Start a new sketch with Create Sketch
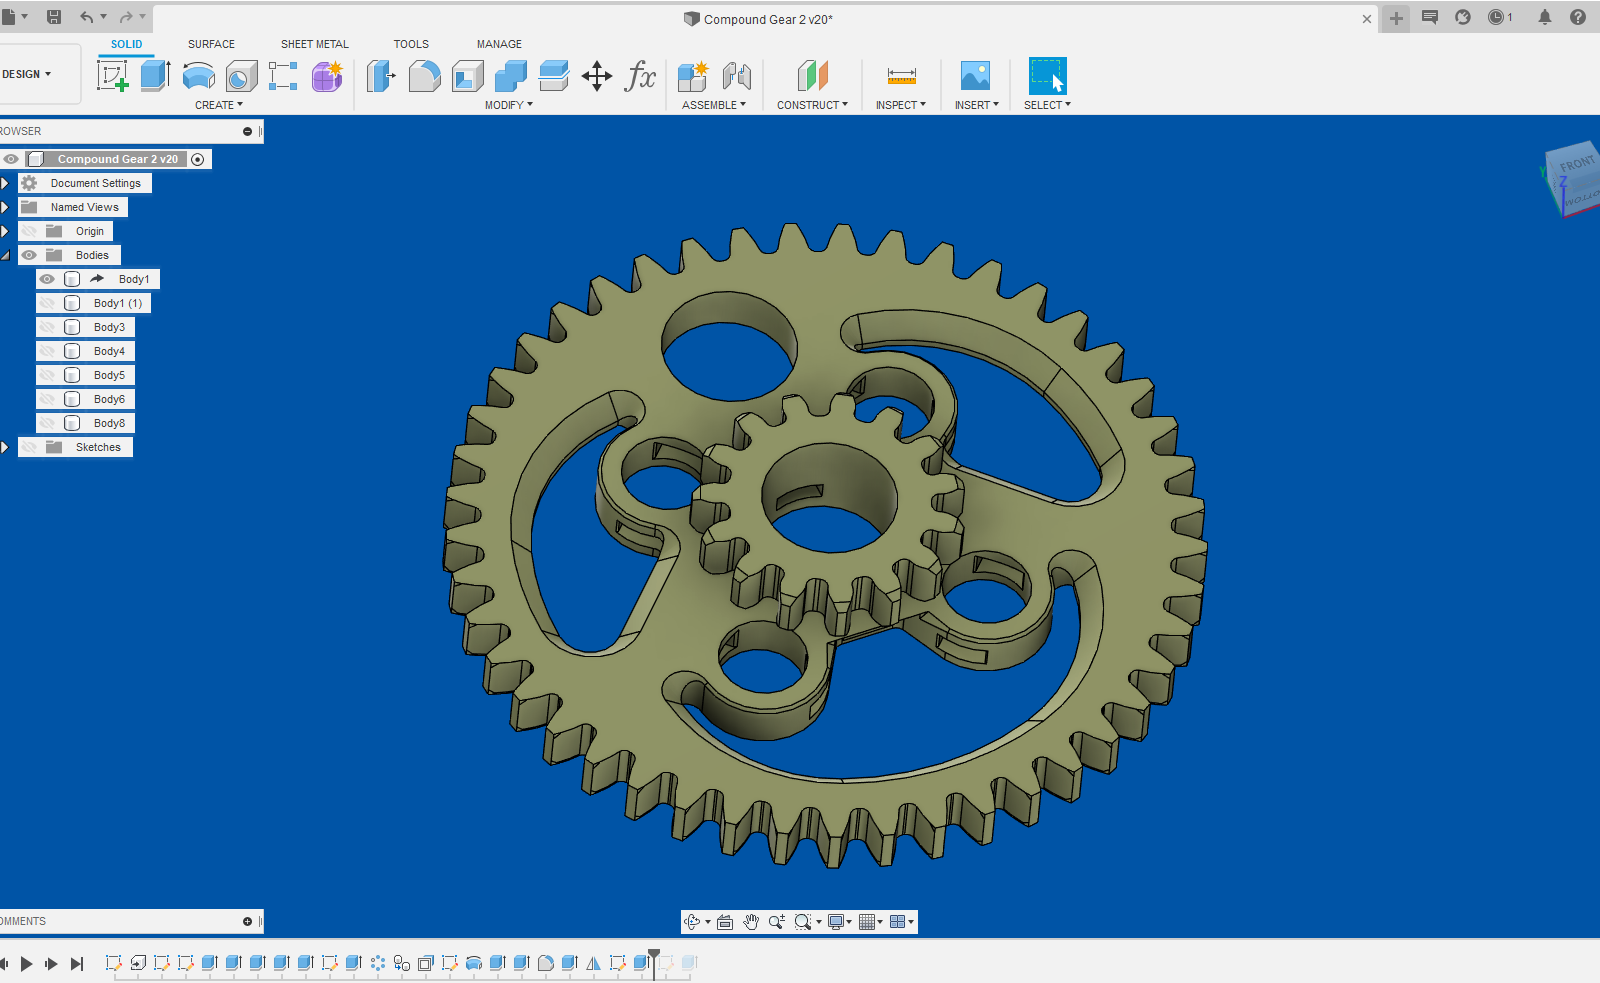The image size is (1600, 983). pos(112,76)
